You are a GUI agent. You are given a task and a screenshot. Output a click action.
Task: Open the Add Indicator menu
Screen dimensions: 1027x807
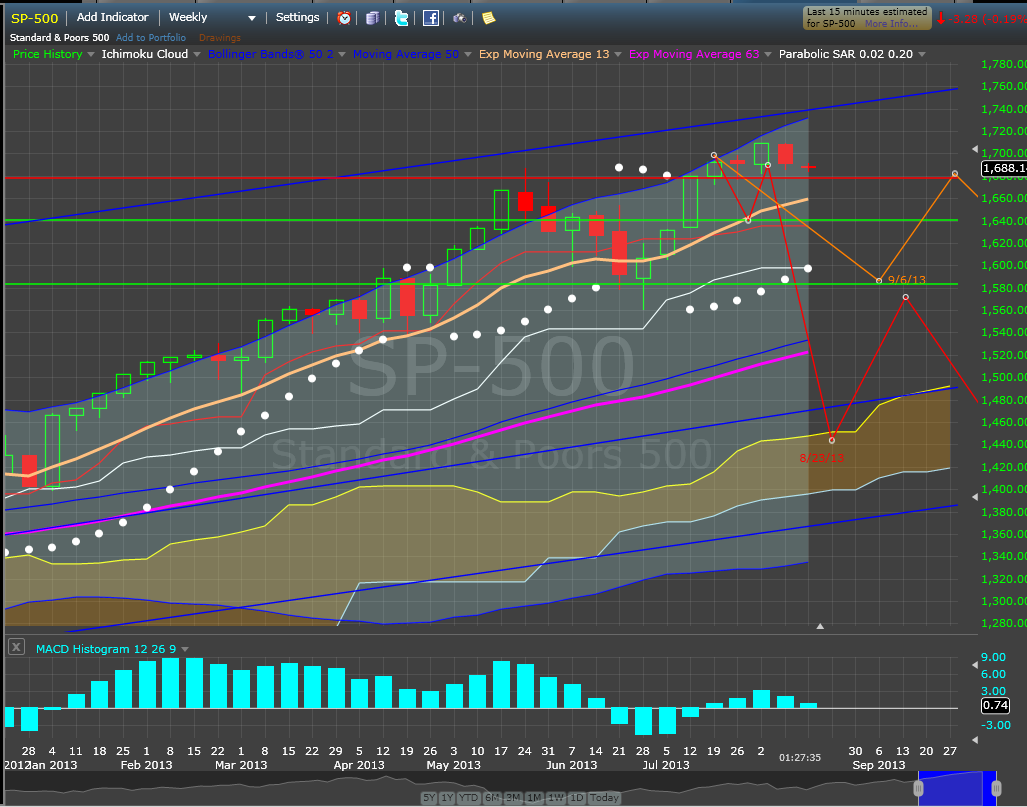pyautogui.click(x=113, y=18)
